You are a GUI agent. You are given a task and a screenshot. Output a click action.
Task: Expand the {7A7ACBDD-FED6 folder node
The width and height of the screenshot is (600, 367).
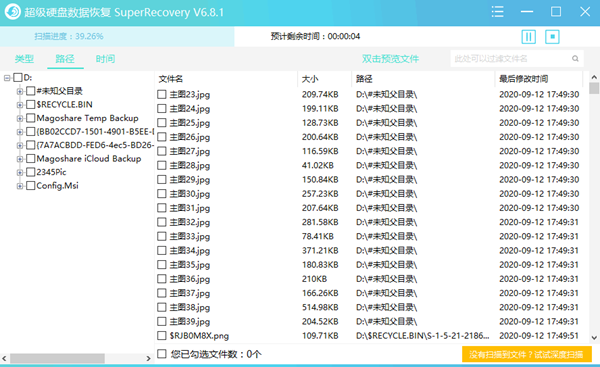[x=20, y=145]
